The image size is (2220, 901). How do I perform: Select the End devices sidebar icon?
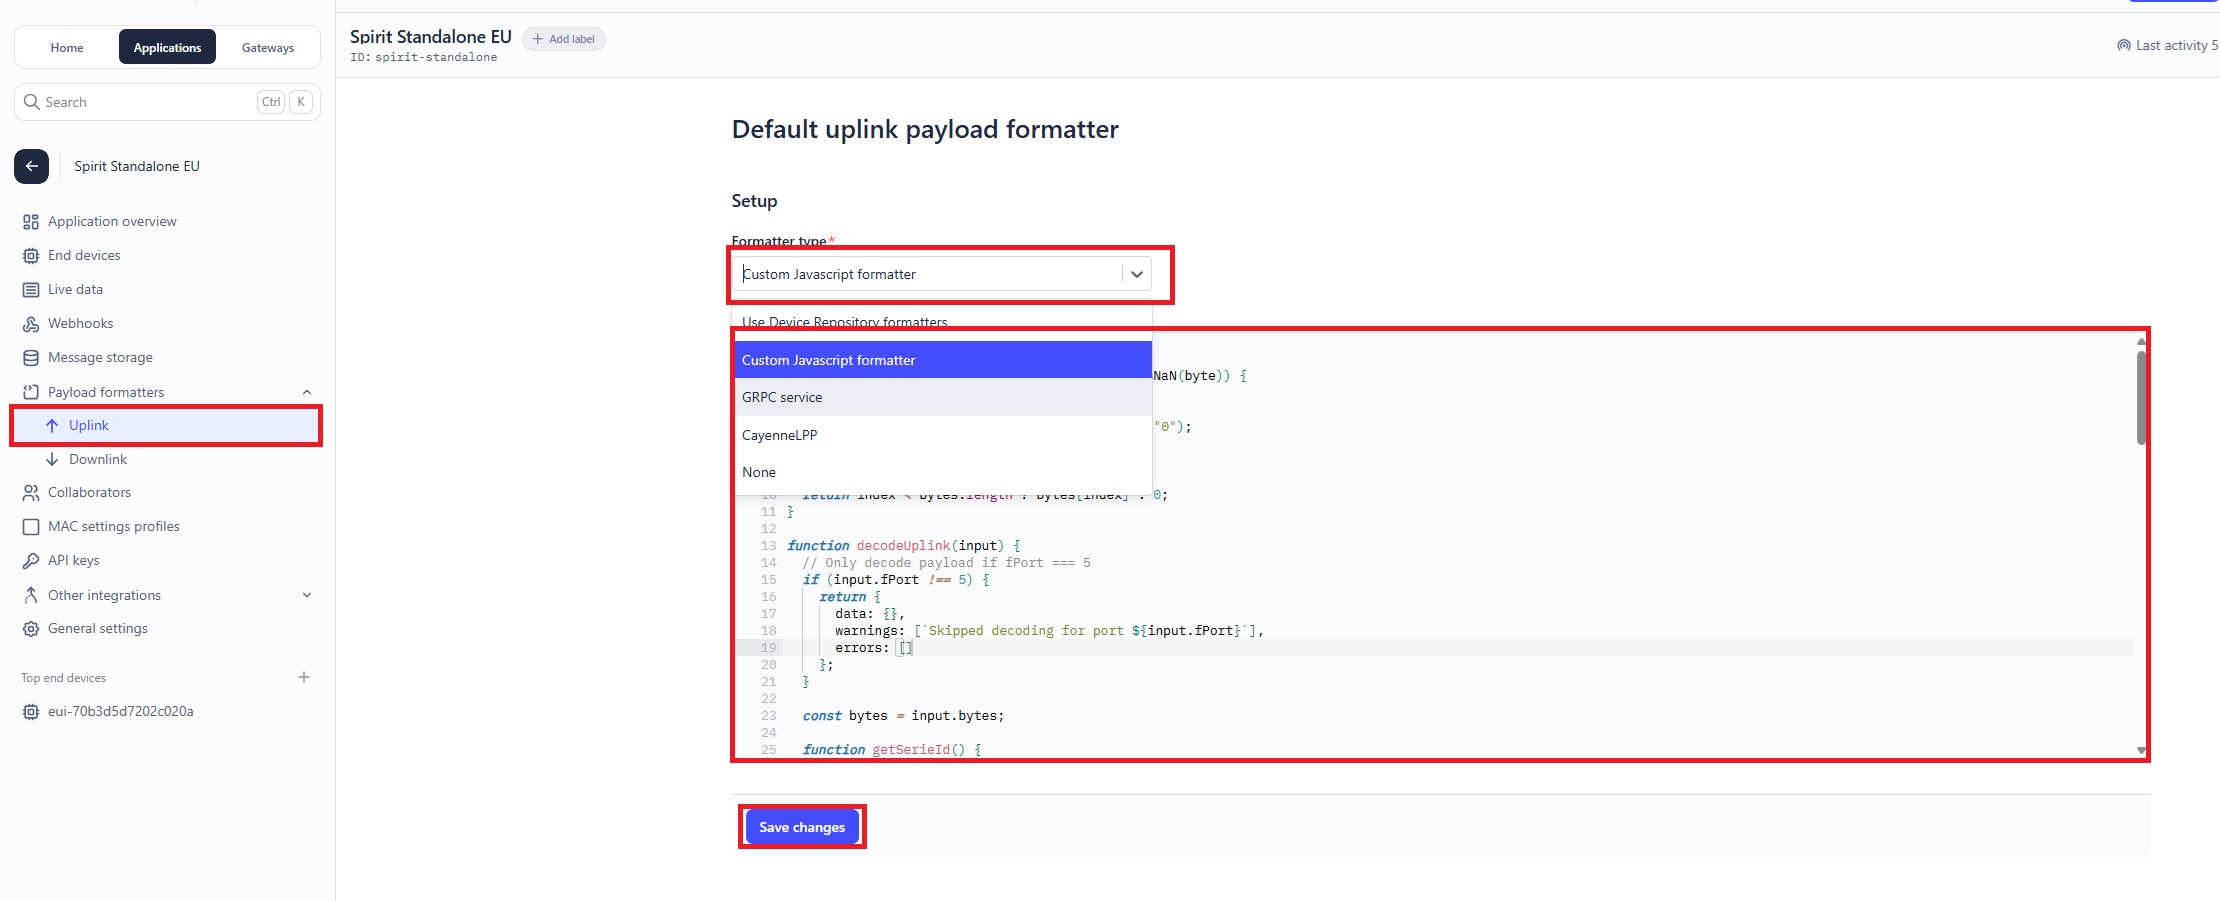point(31,255)
